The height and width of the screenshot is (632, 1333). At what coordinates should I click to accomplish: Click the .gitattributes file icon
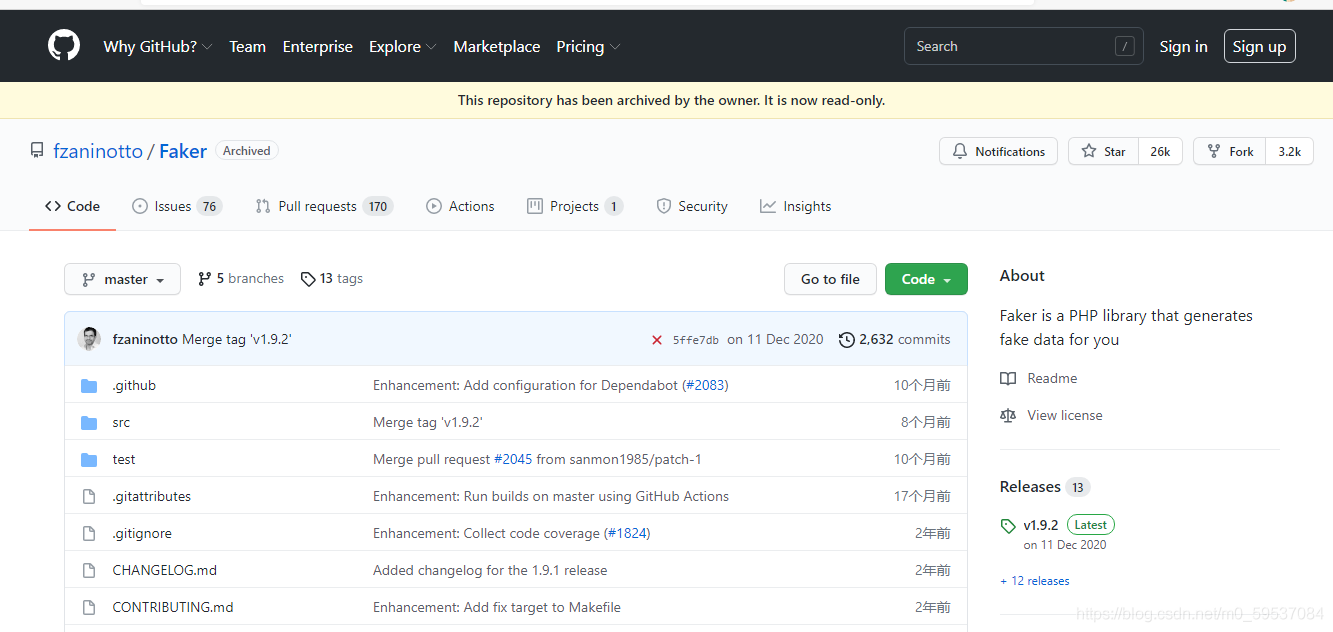(x=89, y=497)
